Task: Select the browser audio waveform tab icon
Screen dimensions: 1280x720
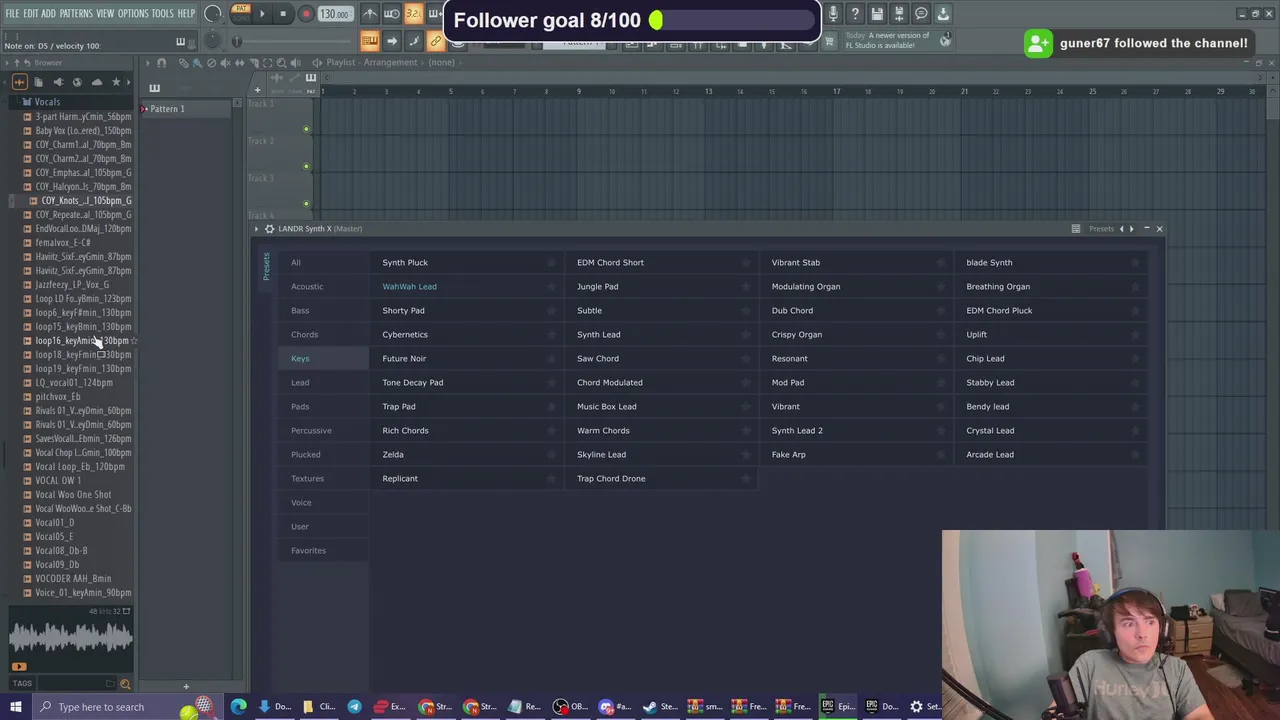Action: coord(19,82)
